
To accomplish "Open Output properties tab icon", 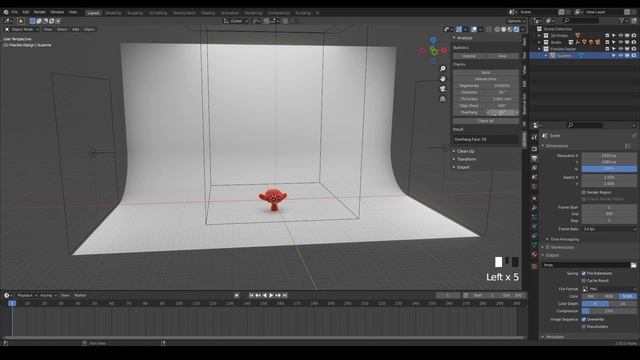I will [534, 158].
